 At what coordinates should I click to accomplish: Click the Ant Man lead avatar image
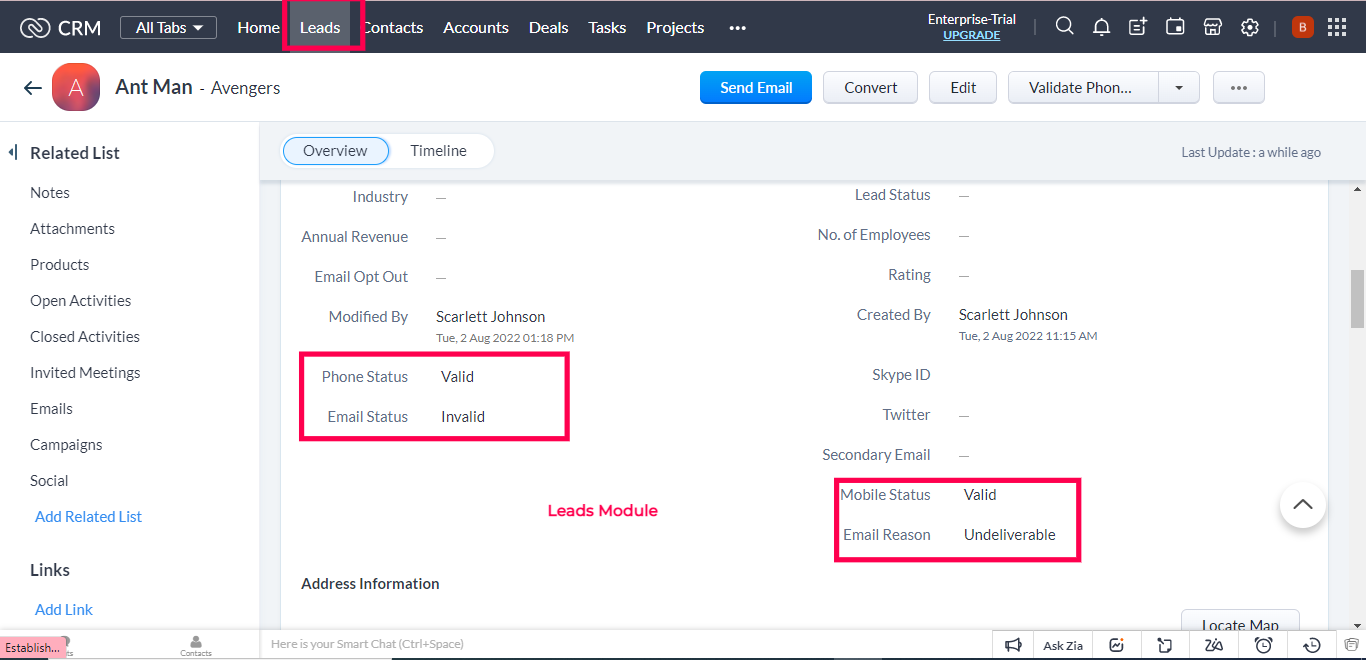tap(76, 88)
